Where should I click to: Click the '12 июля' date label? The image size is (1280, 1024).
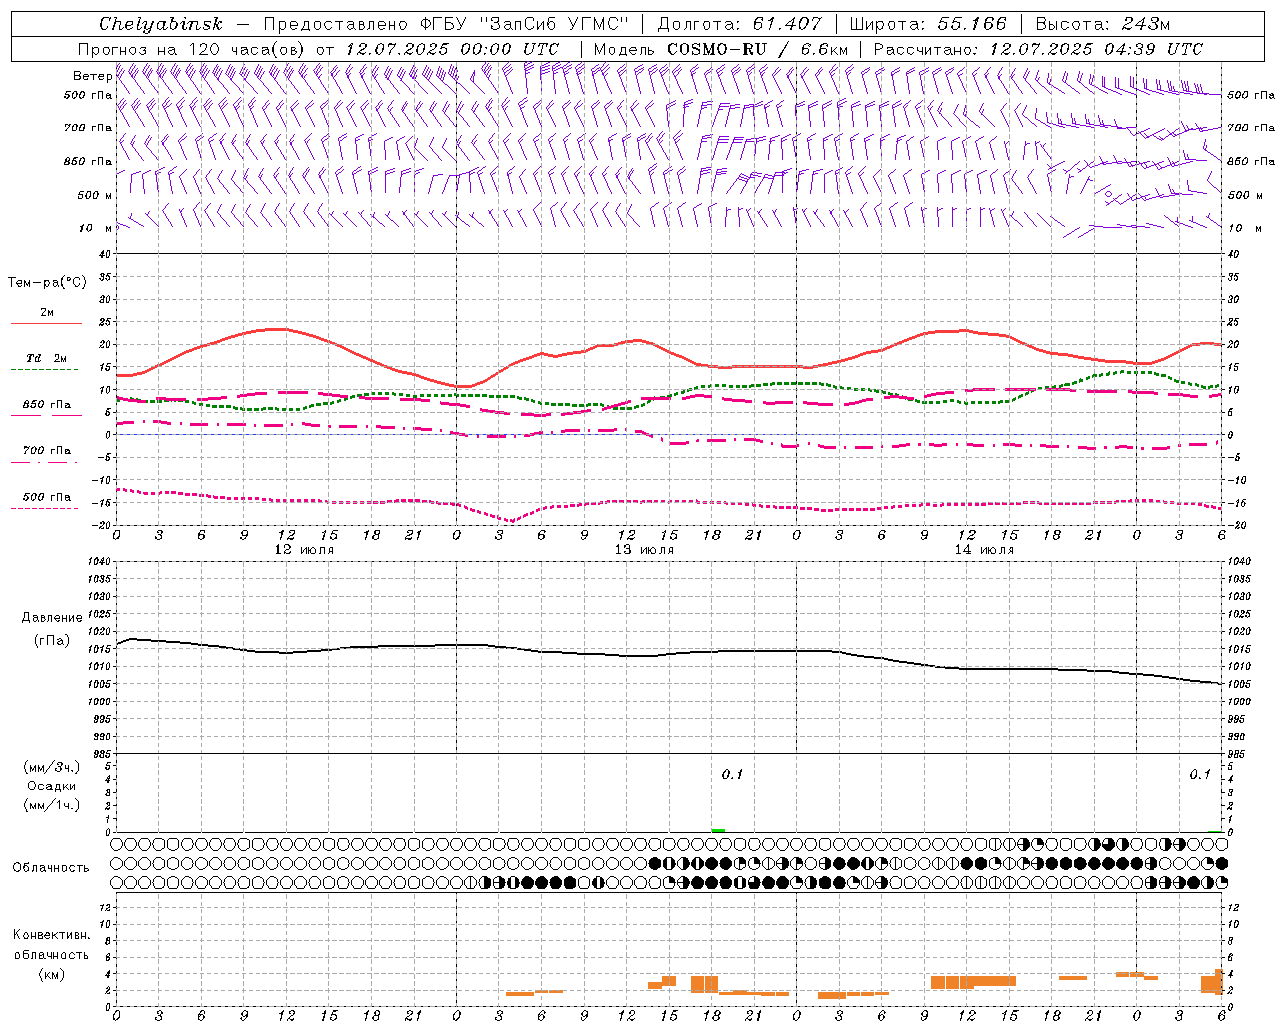(304, 549)
